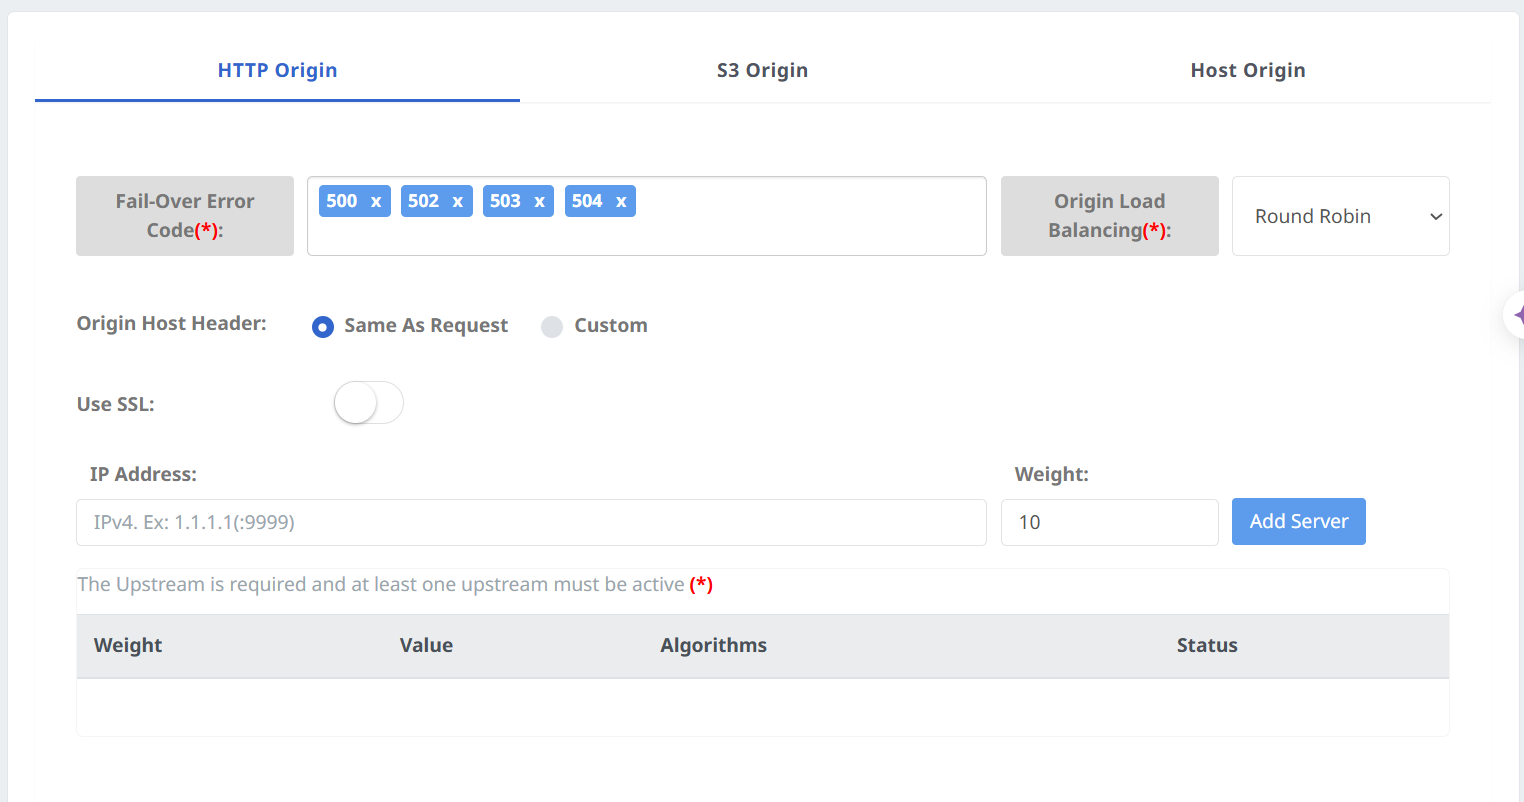Toggle the Use SSL switch
The image size is (1524, 802).
(x=368, y=403)
